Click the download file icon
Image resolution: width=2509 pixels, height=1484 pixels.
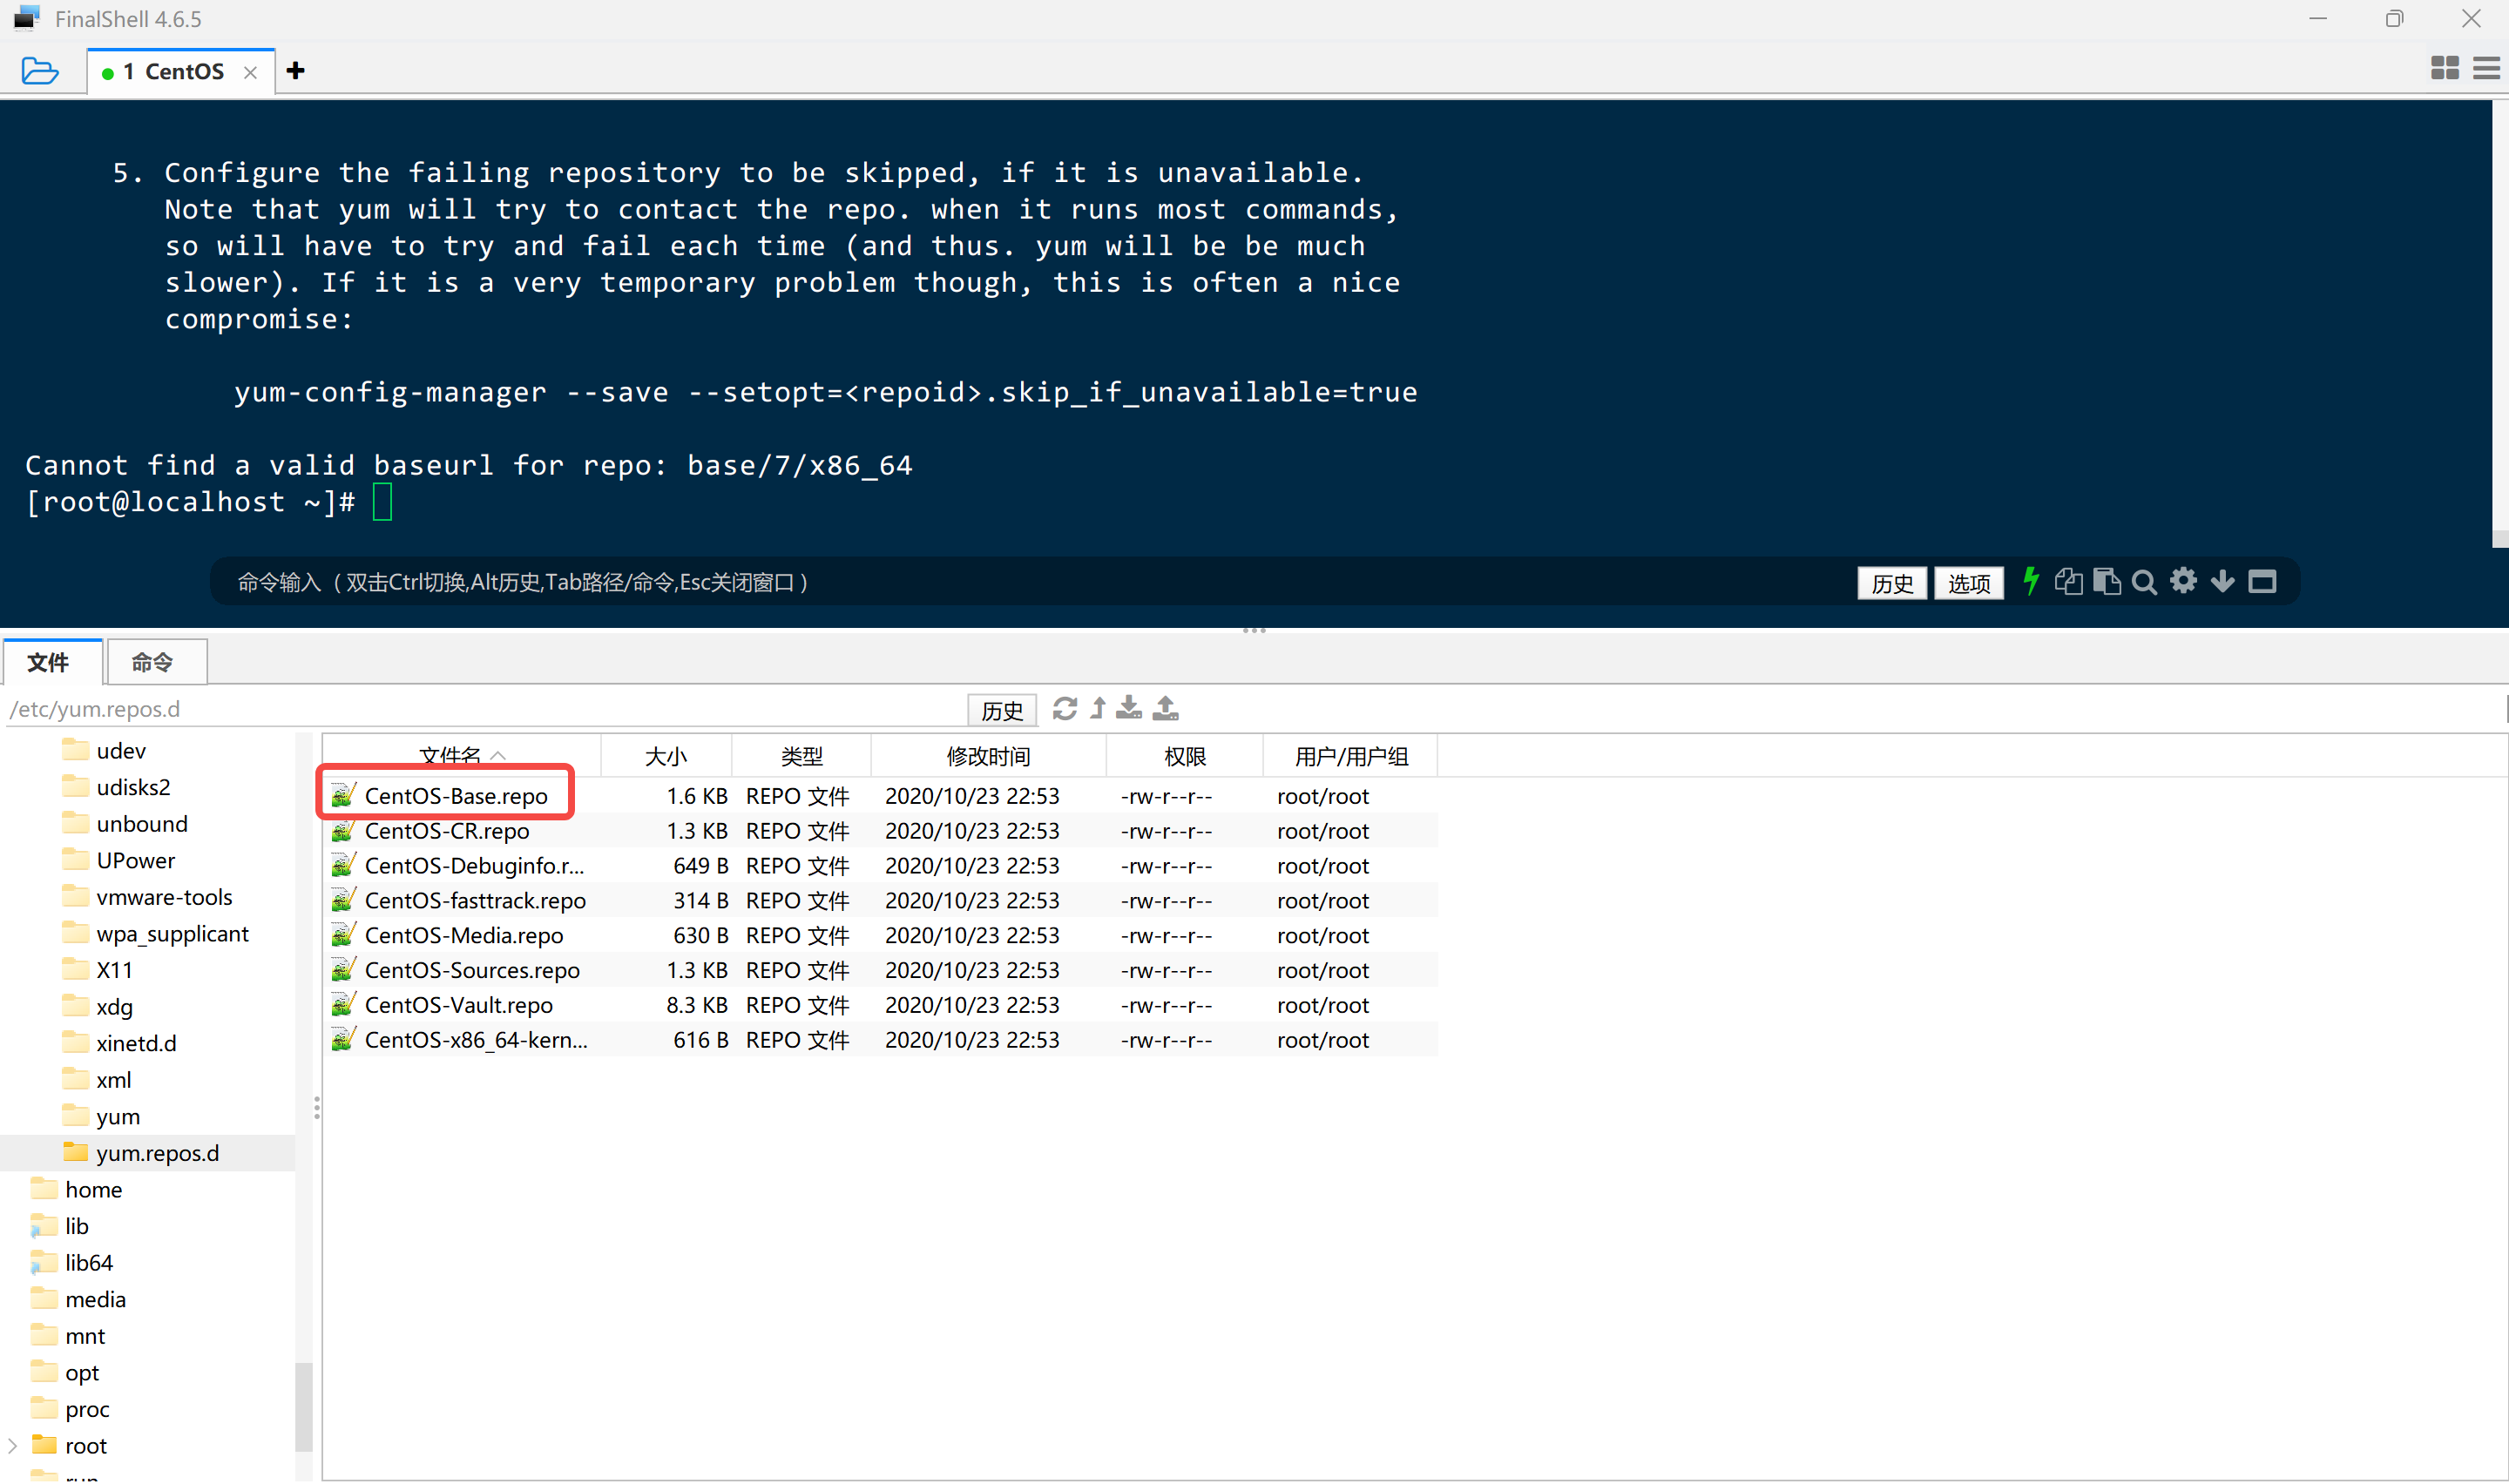point(1129,708)
